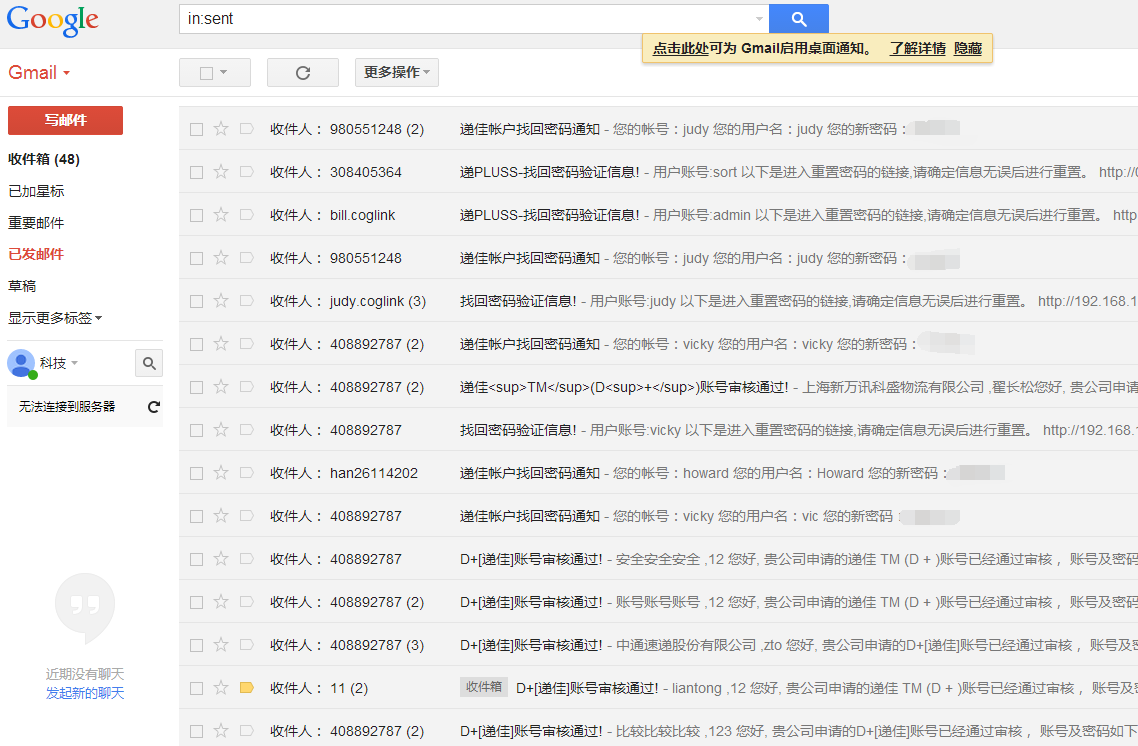Open chat contact search

[x=149, y=363]
